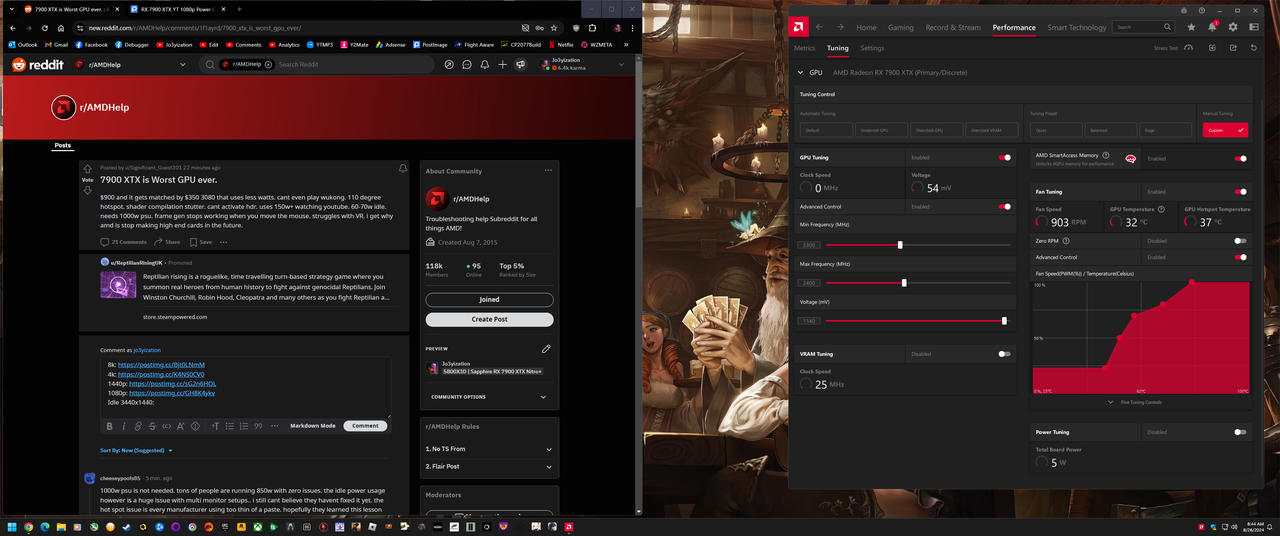
Task: Enable Power Tuning switch
Action: click(x=1240, y=432)
